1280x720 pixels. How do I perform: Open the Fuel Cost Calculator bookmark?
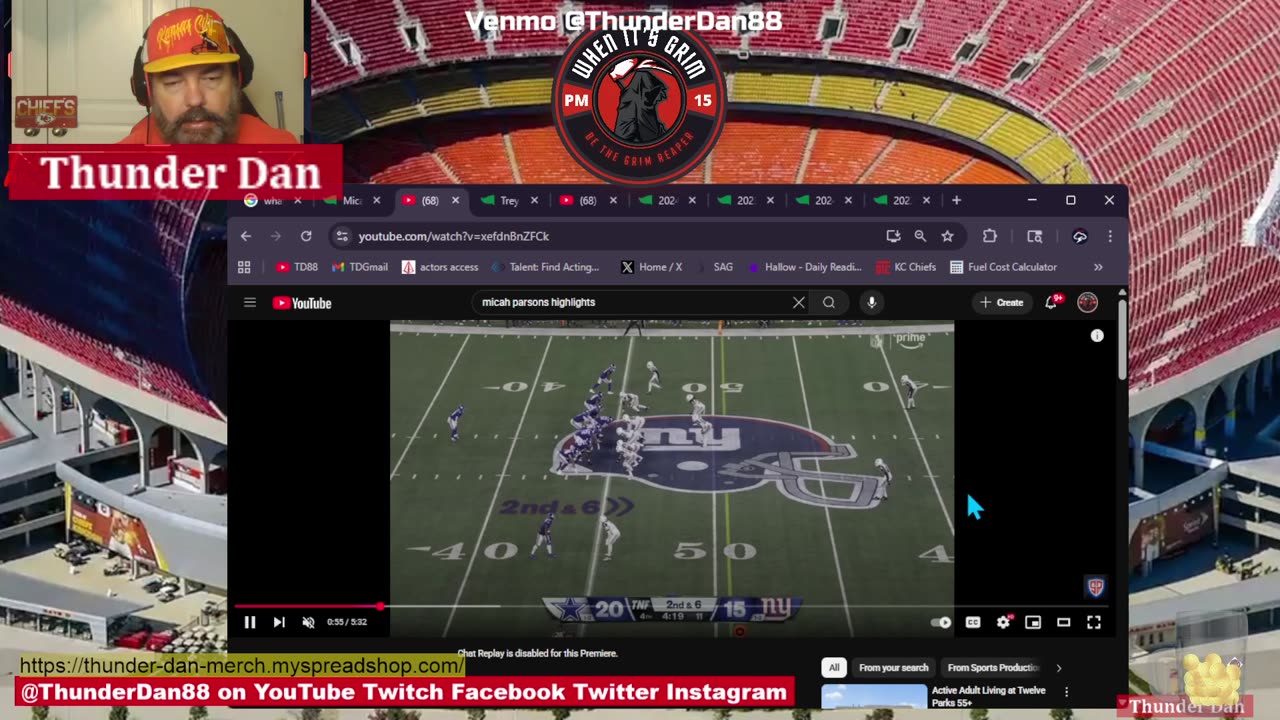click(1003, 267)
